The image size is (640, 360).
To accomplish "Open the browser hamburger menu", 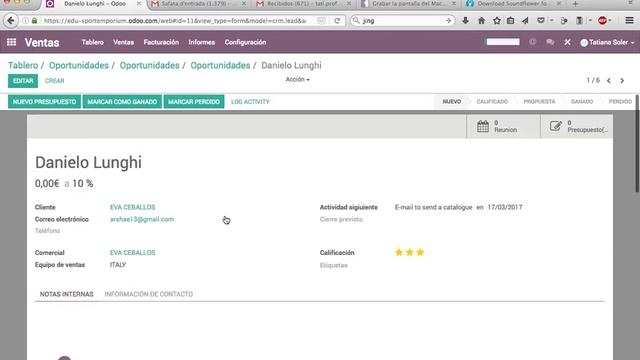I will coord(629,20).
